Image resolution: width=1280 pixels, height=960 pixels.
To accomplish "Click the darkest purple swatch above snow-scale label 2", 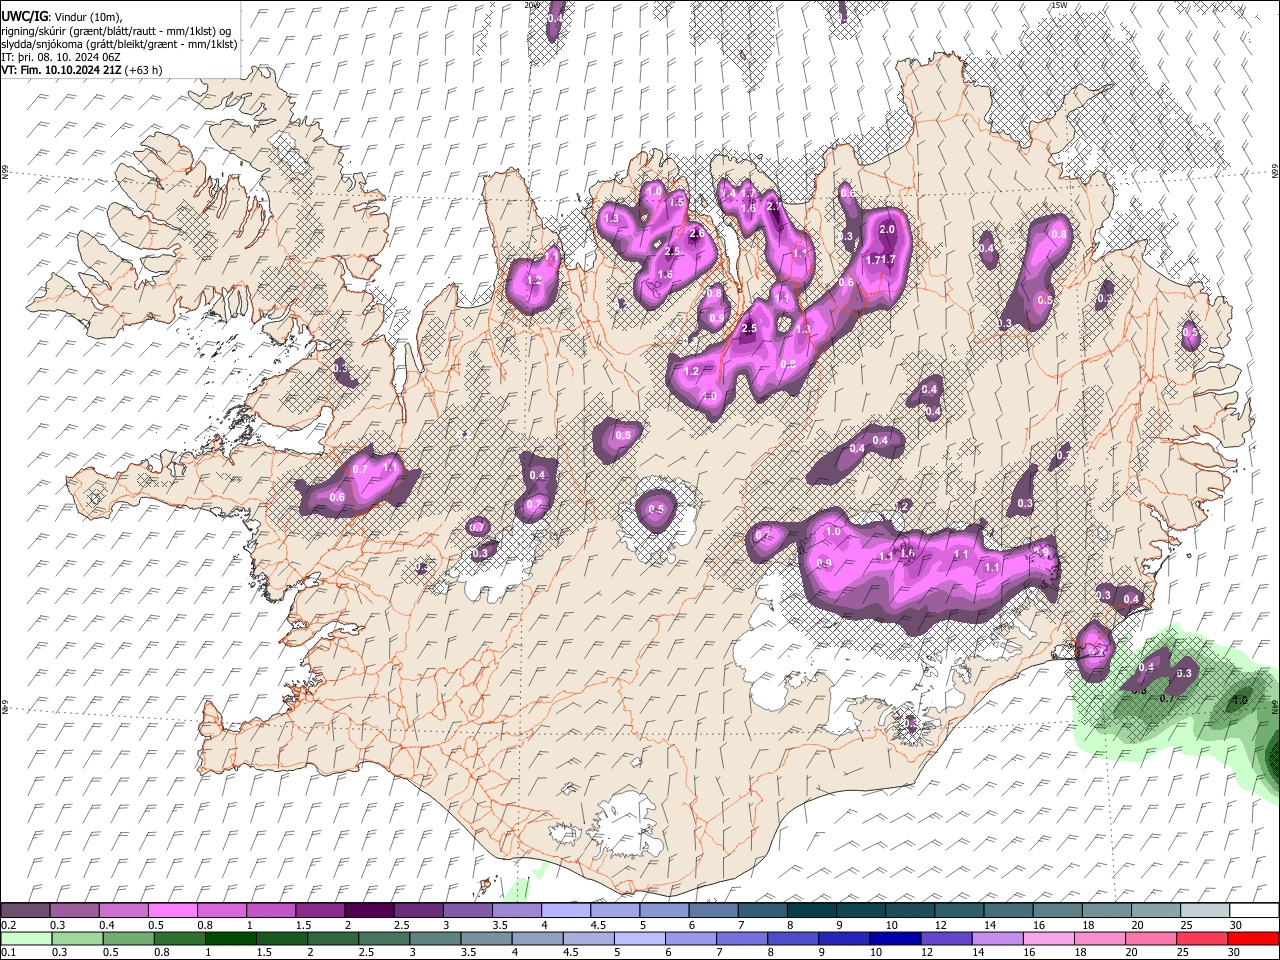I will point(369,911).
